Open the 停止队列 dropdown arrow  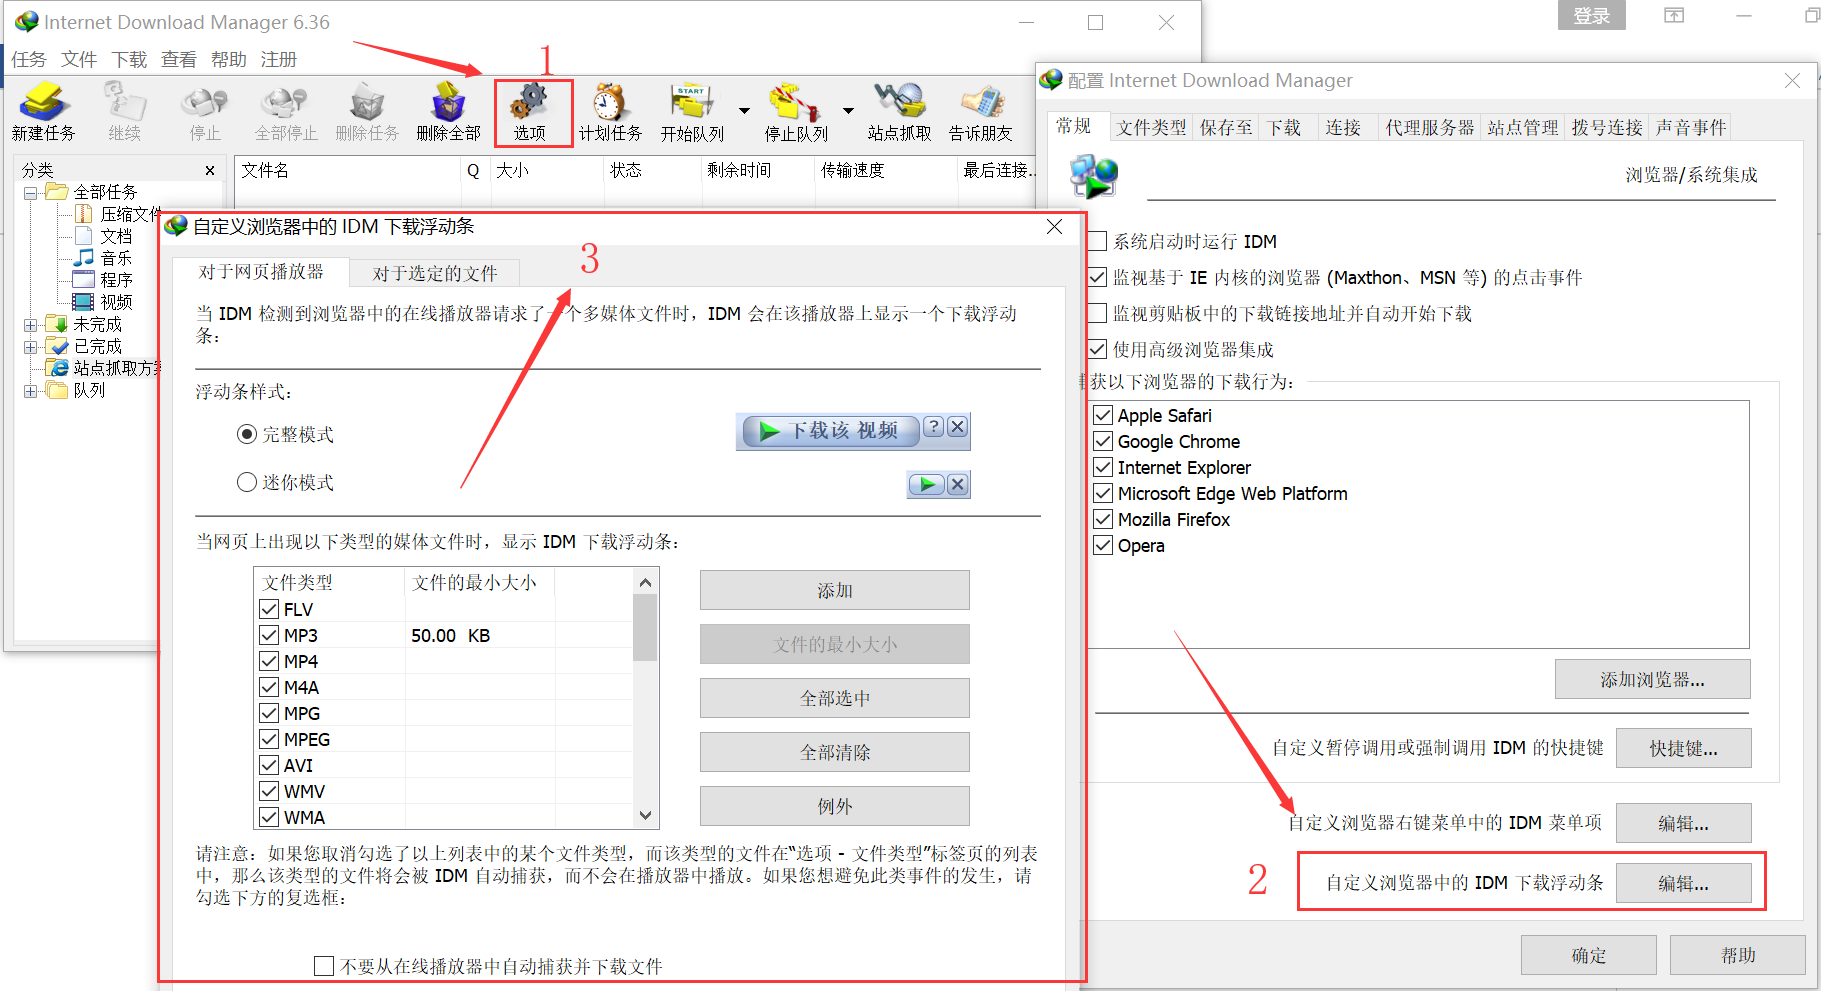(x=848, y=111)
